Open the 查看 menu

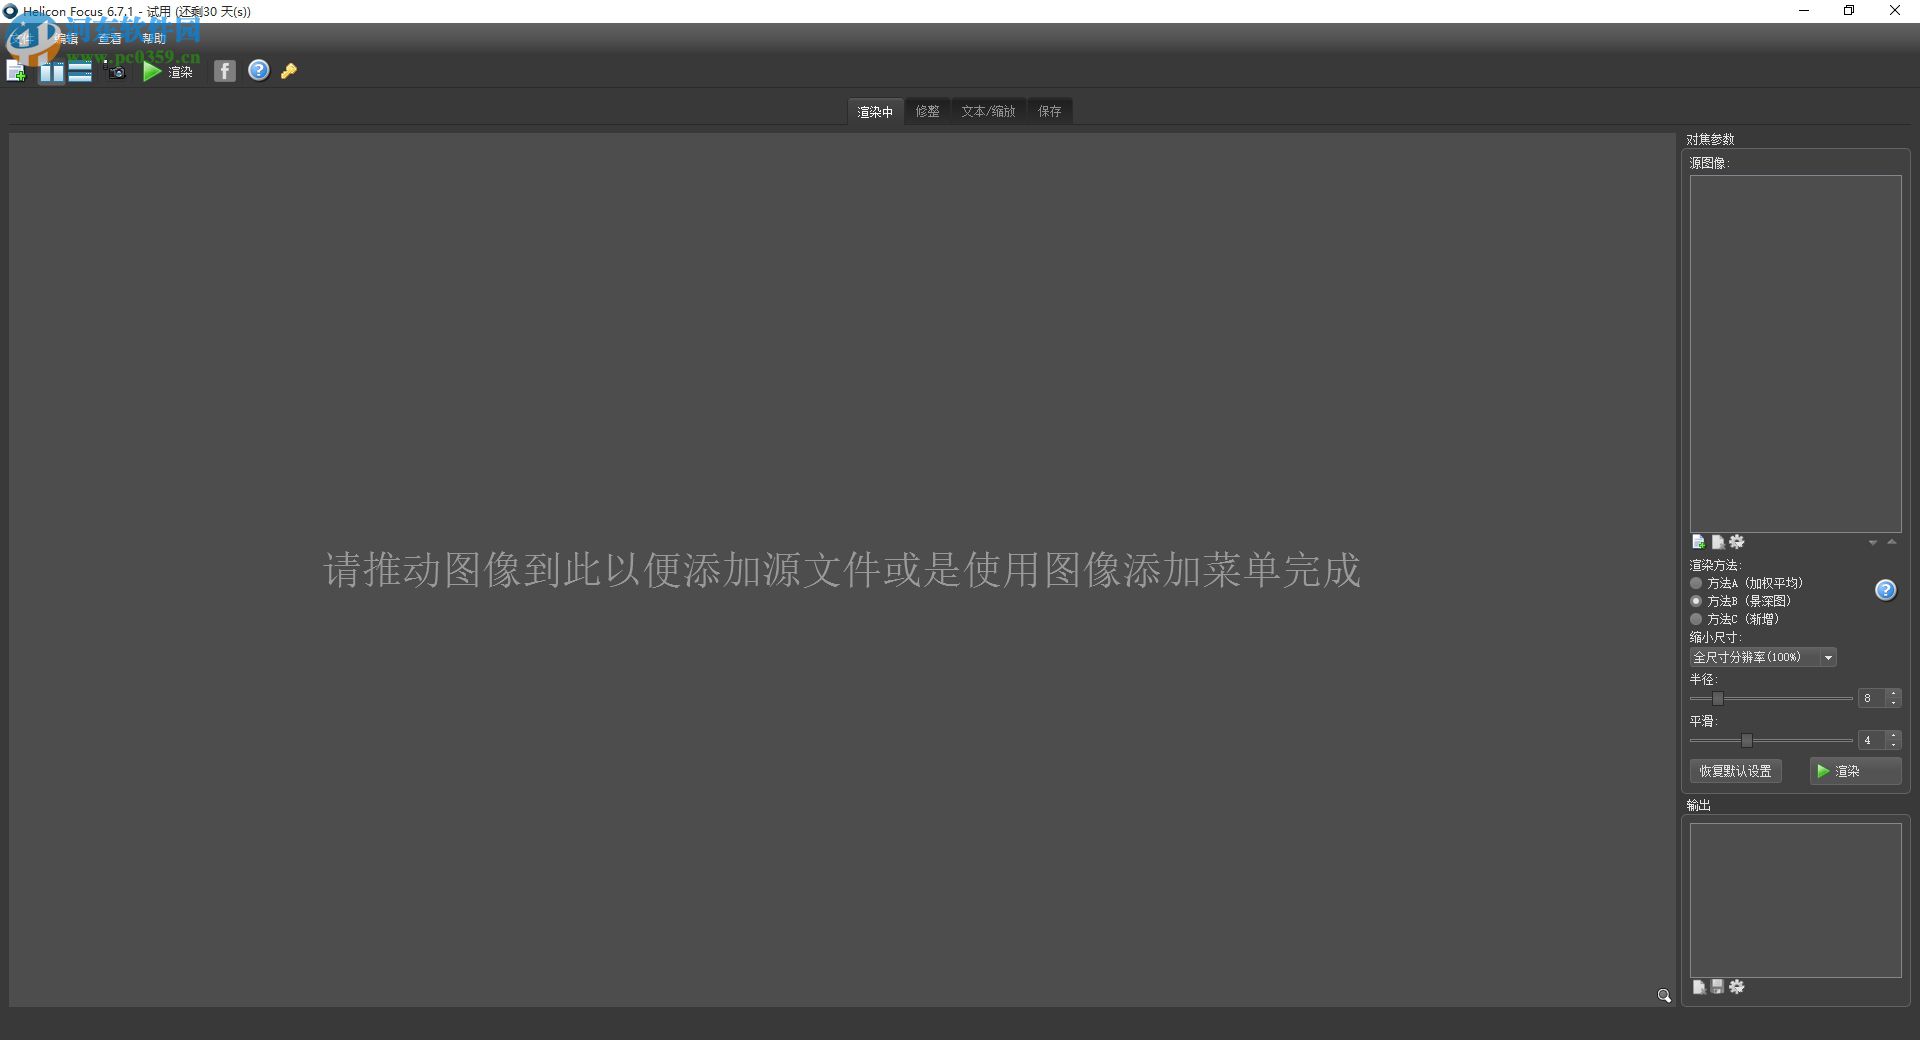[x=110, y=39]
